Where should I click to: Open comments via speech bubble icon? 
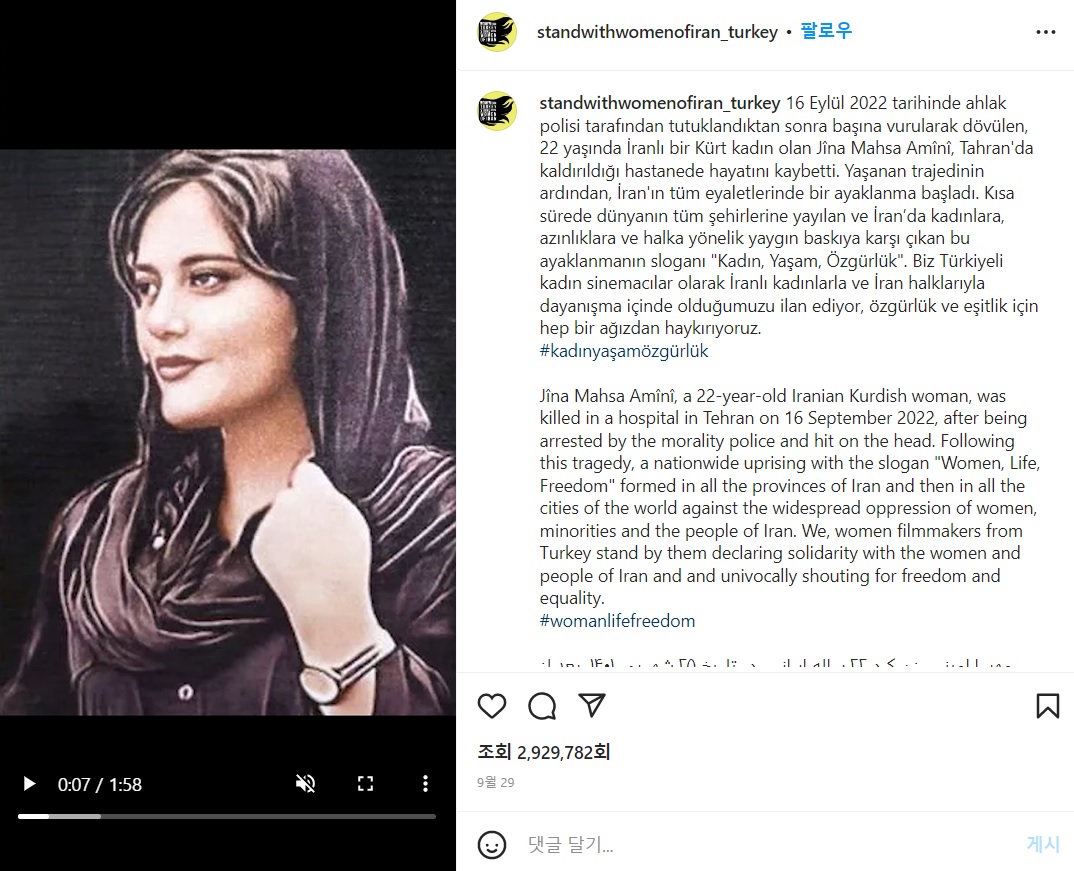(542, 706)
